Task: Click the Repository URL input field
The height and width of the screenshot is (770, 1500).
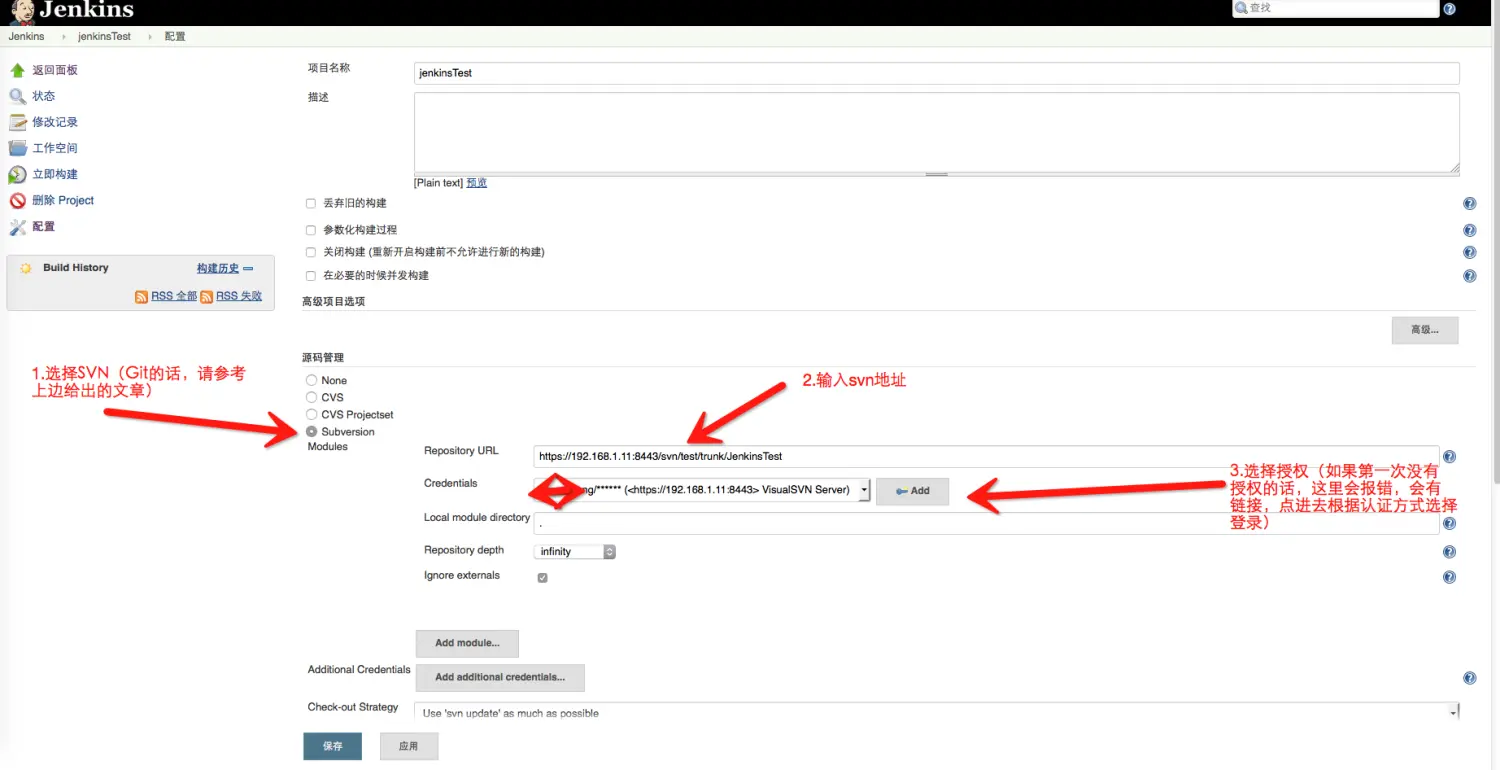Action: tap(987, 456)
